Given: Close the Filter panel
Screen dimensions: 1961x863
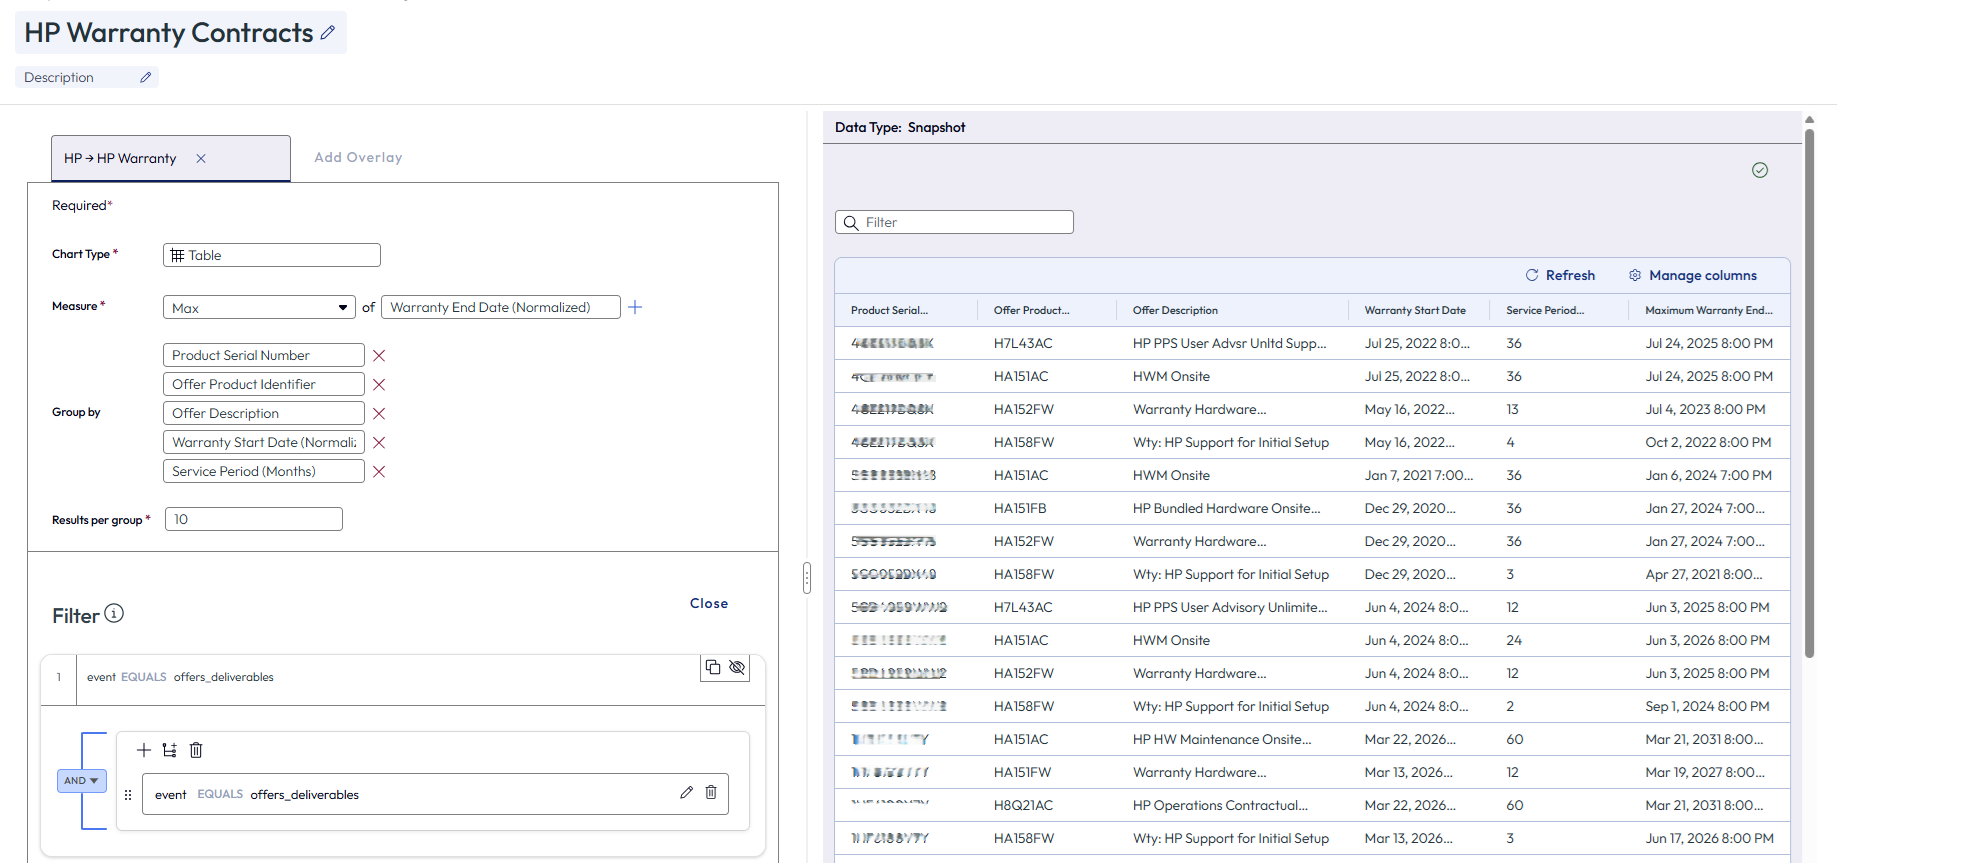Looking at the screenshot, I should (x=709, y=603).
